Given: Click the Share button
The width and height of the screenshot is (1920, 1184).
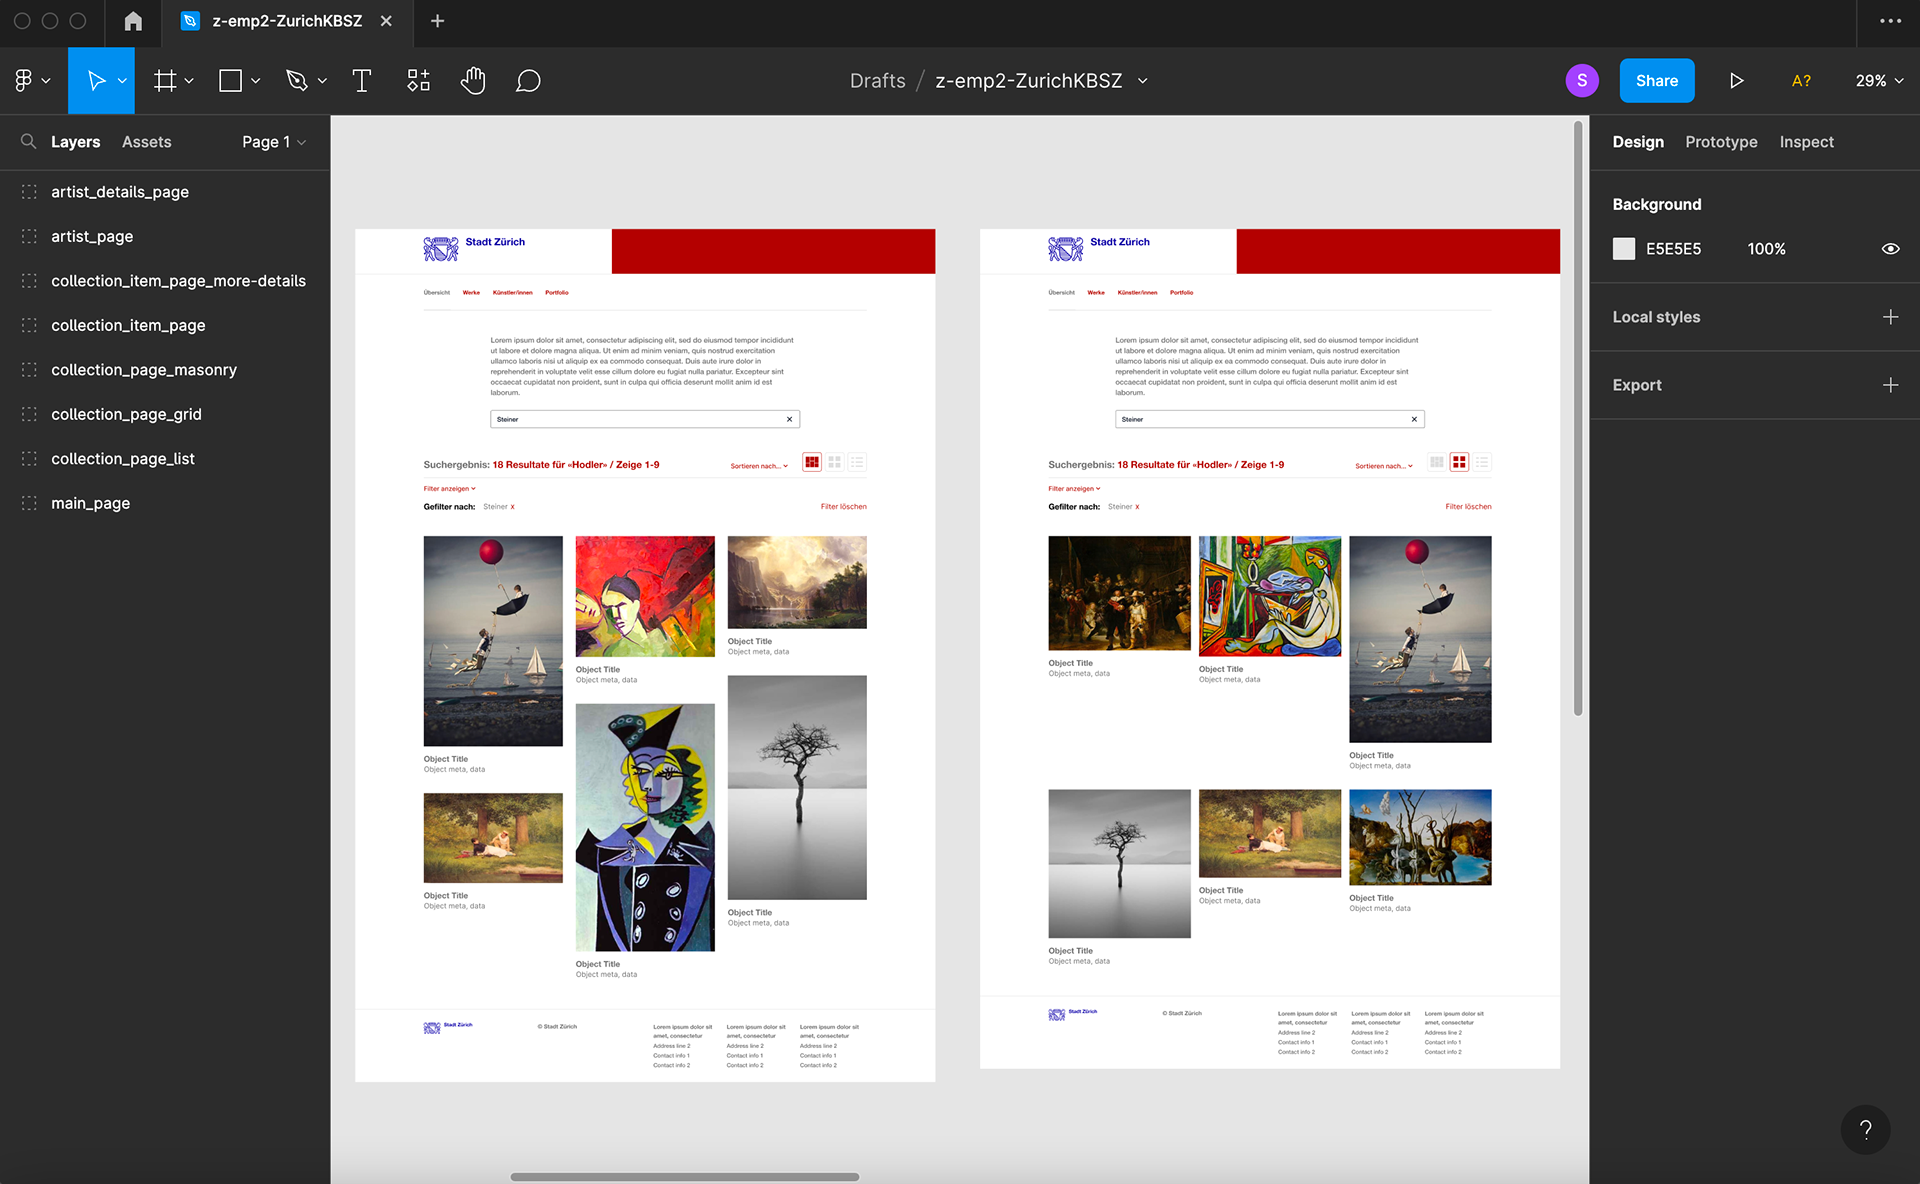Looking at the screenshot, I should pos(1656,81).
